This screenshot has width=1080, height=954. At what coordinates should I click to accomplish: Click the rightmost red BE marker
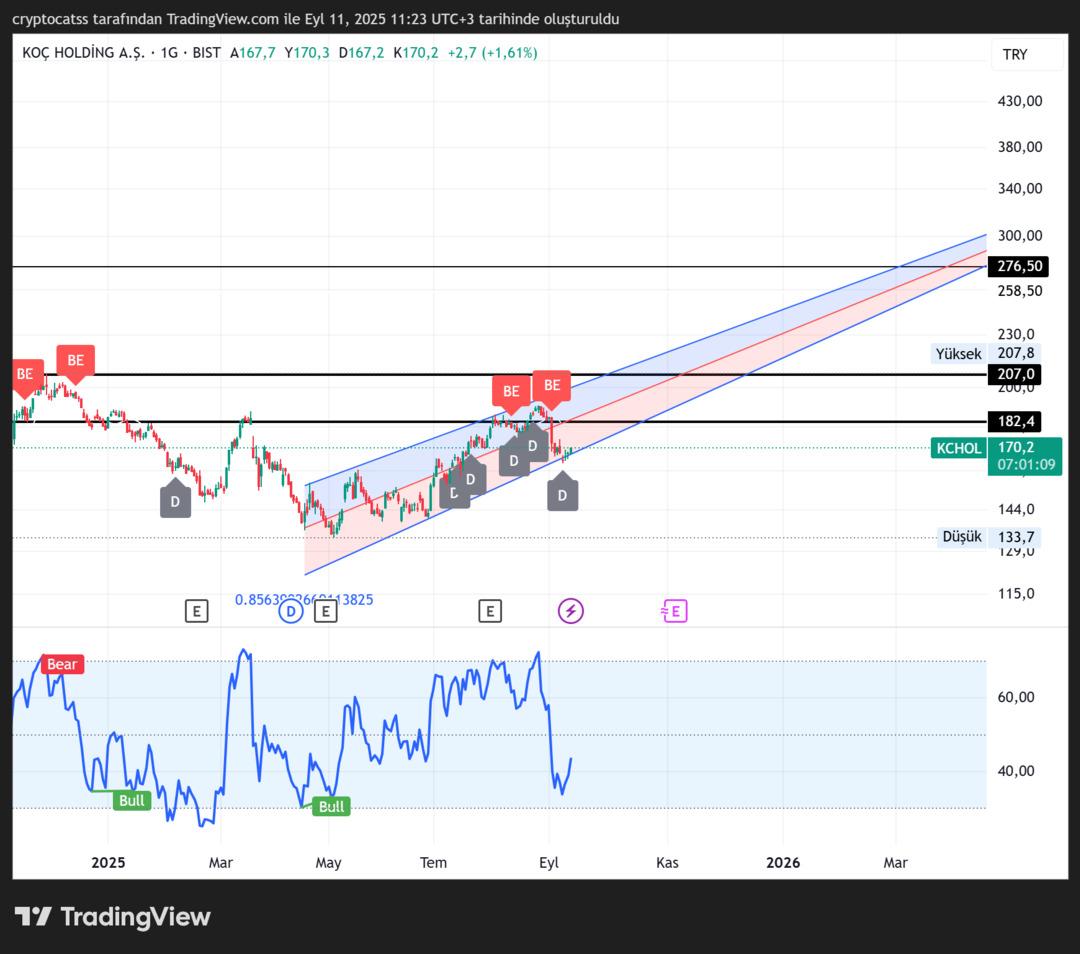click(552, 388)
